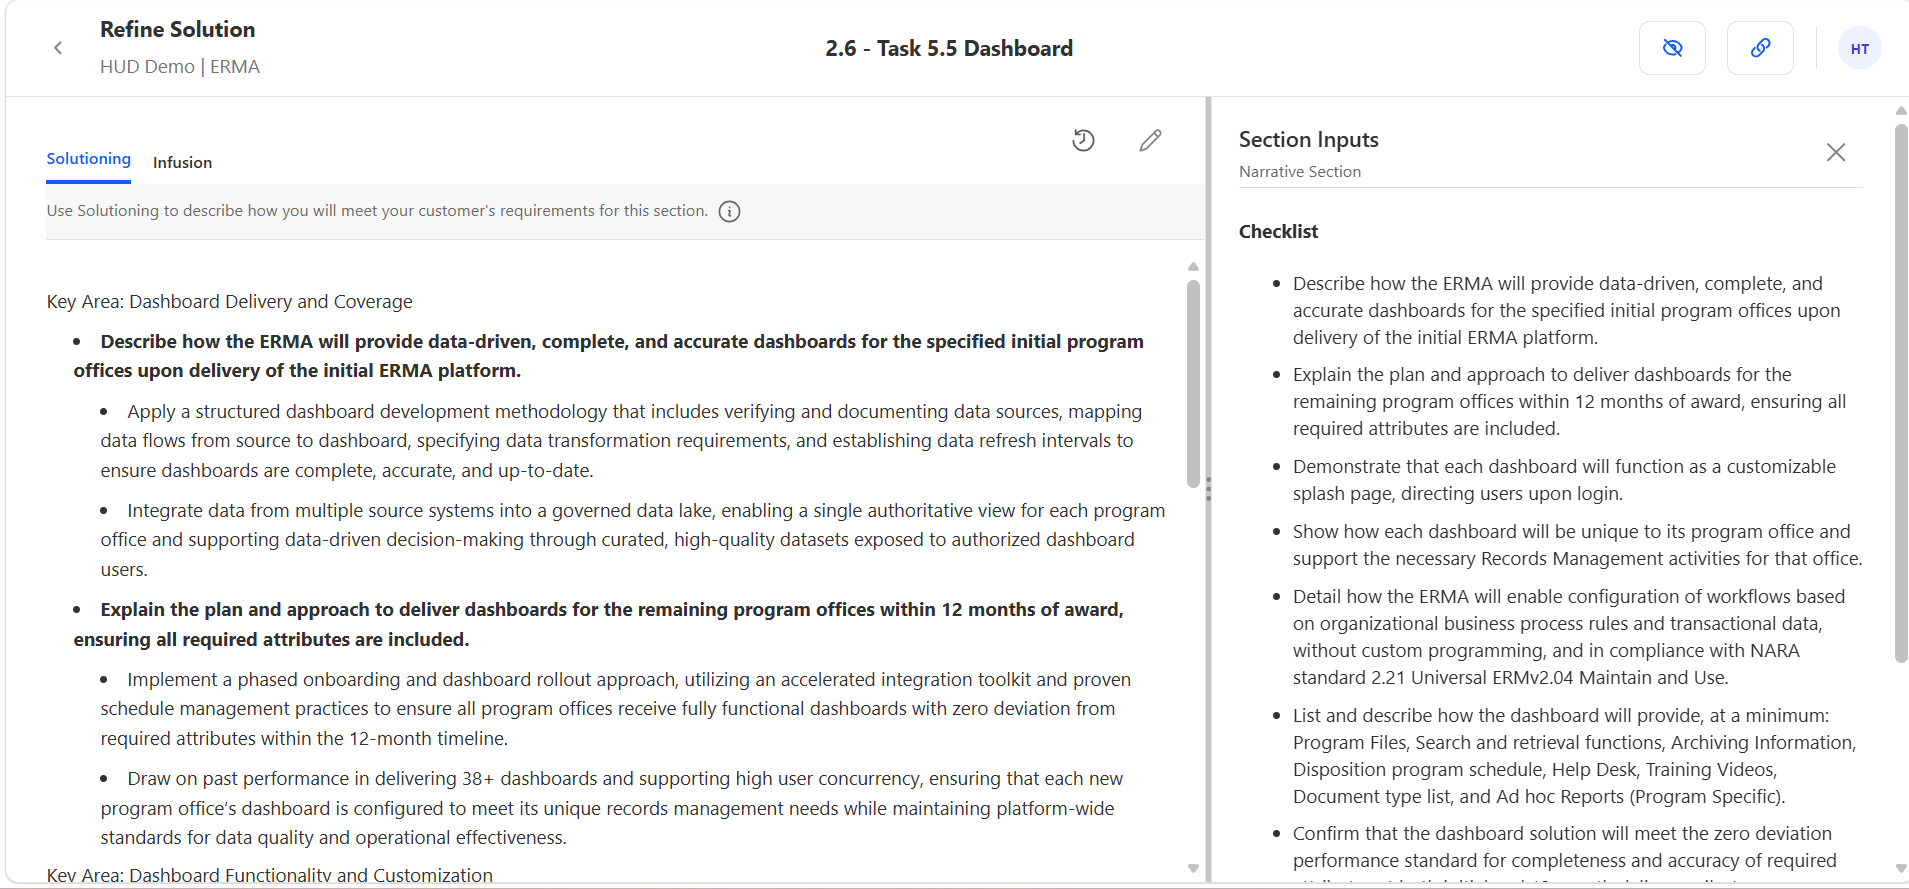Click bullet 'Apply a structured dashboard development methodology'
The height and width of the screenshot is (889, 1909).
click(x=620, y=441)
